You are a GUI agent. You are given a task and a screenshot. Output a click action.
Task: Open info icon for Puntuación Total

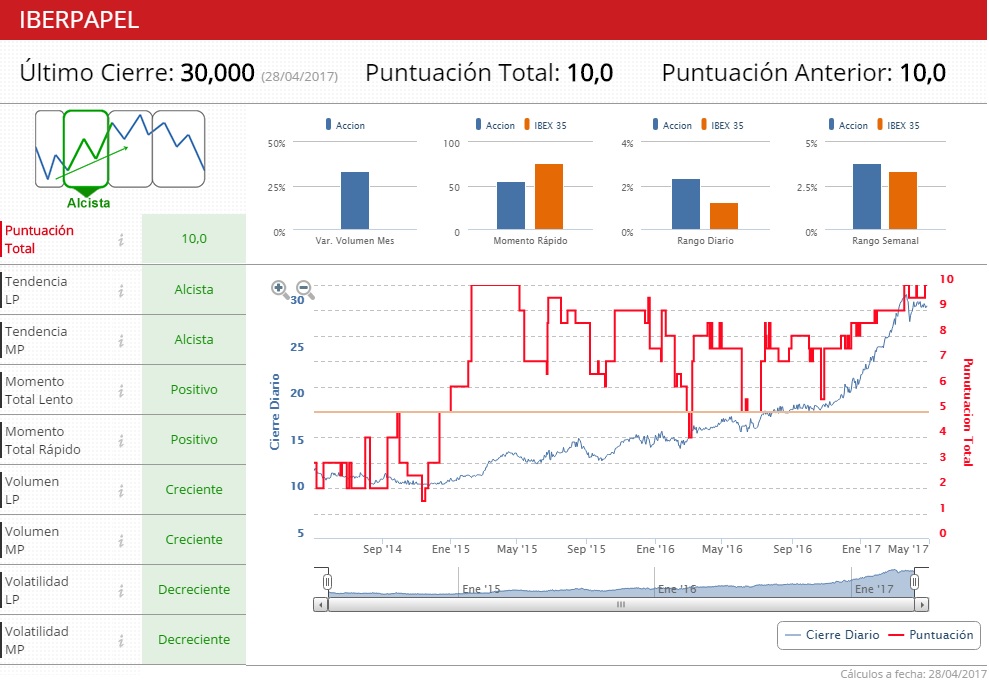(x=120, y=240)
